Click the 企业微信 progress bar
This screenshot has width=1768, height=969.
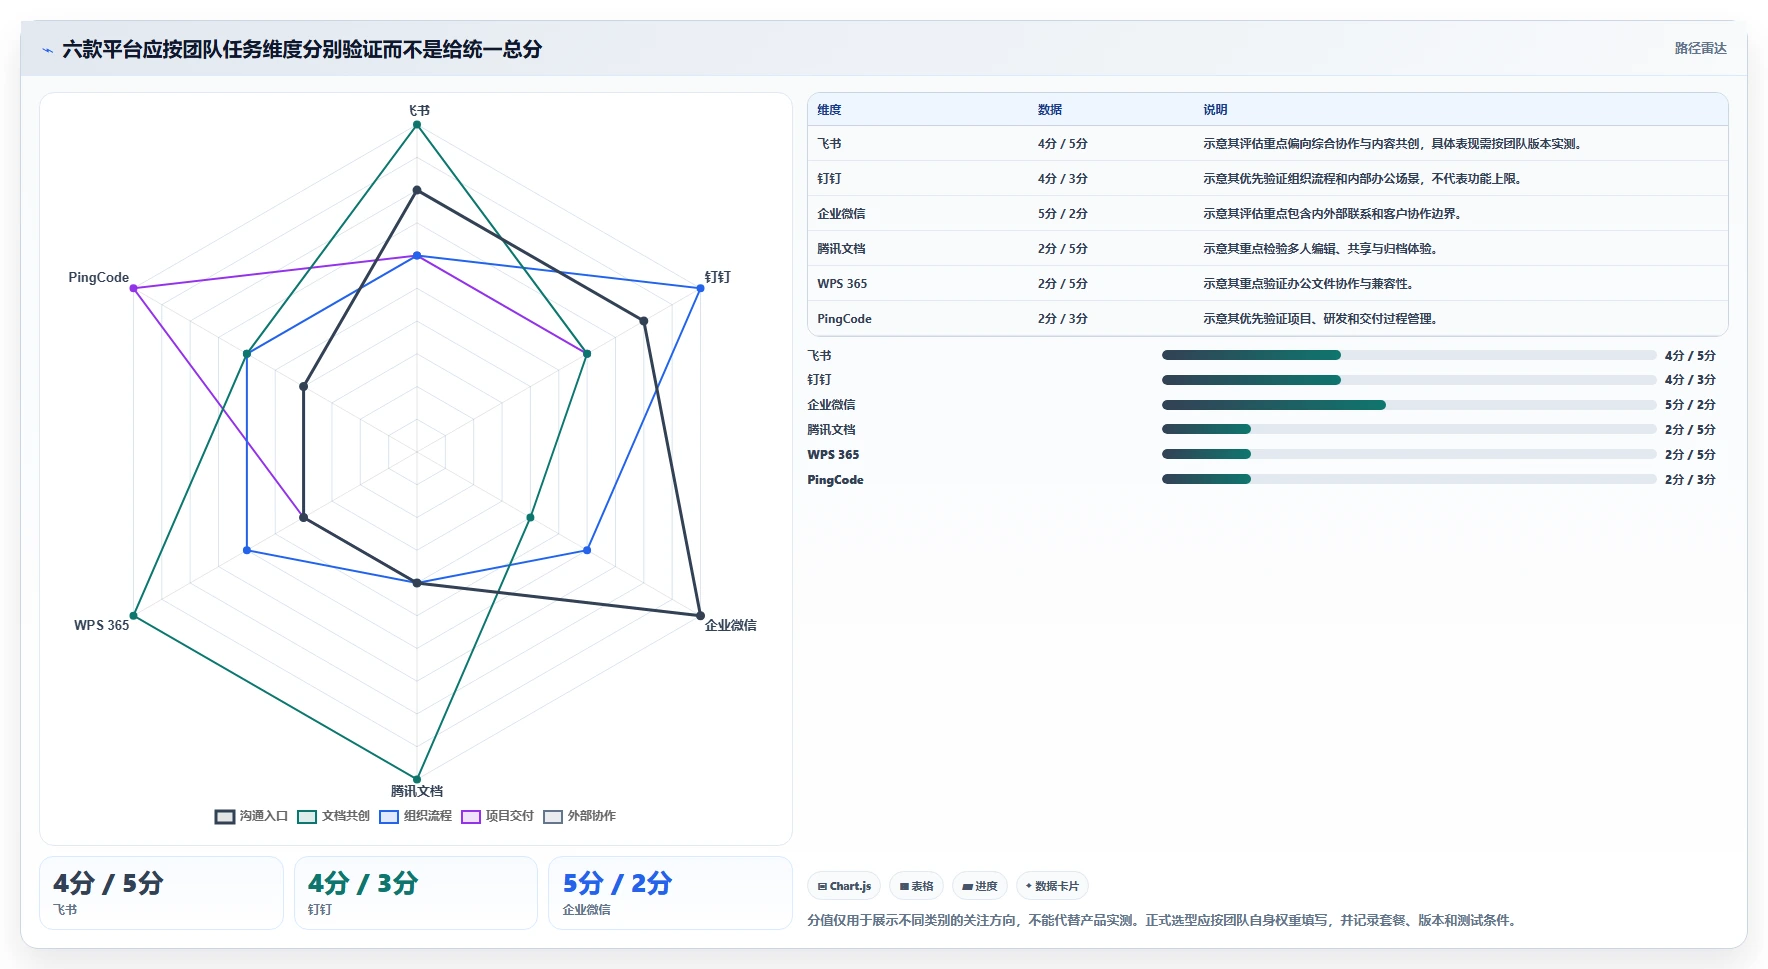pyautogui.click(x=1409, y=405)
